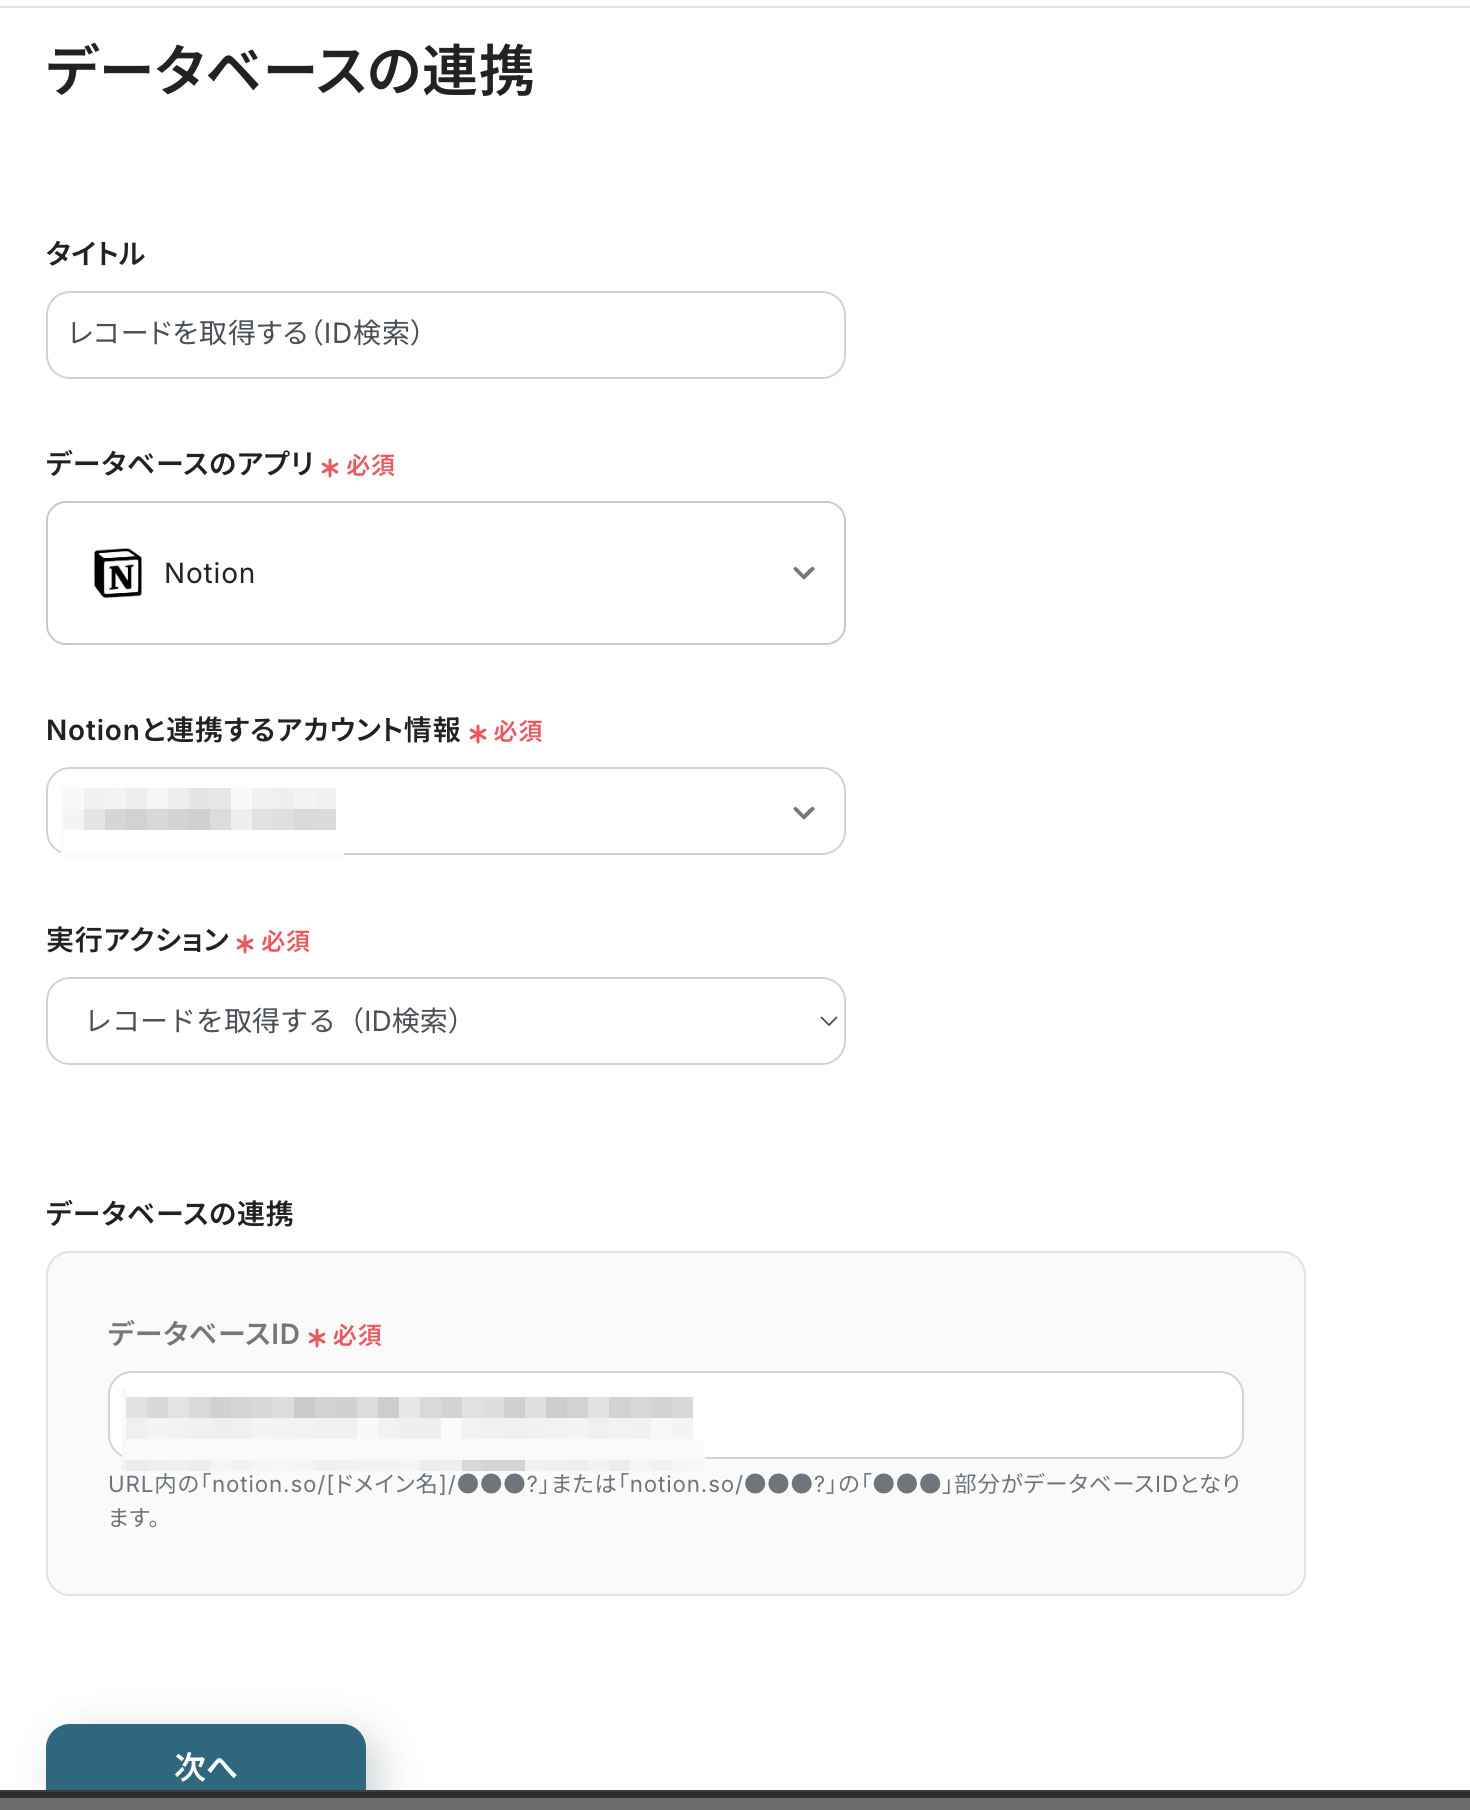Expand the database app dropdown chevron
Image resolution: width=1470 pixels, height=1810 pixels.
tap(803, 573)
